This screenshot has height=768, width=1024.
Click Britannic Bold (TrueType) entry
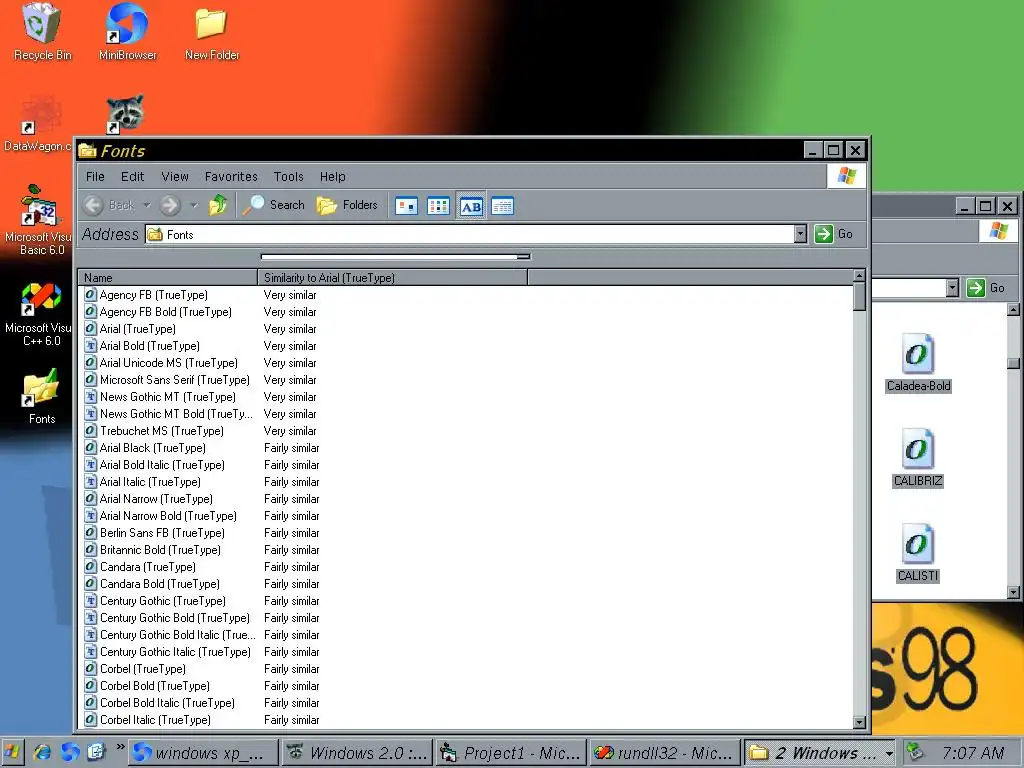pos(160,549)
